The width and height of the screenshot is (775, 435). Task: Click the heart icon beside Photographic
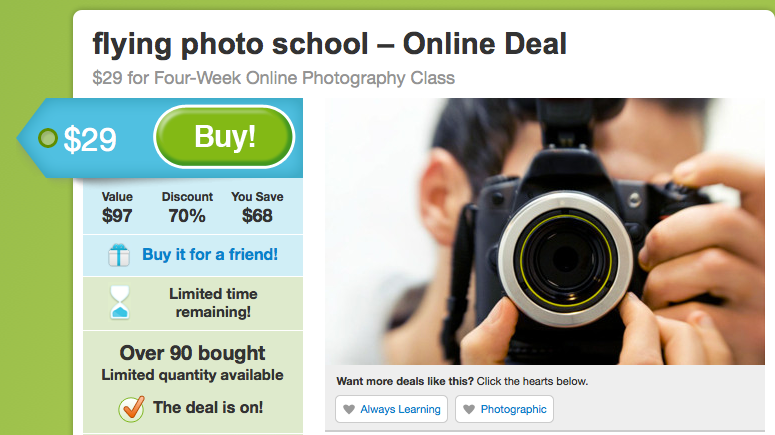click(x=469, y=409)
